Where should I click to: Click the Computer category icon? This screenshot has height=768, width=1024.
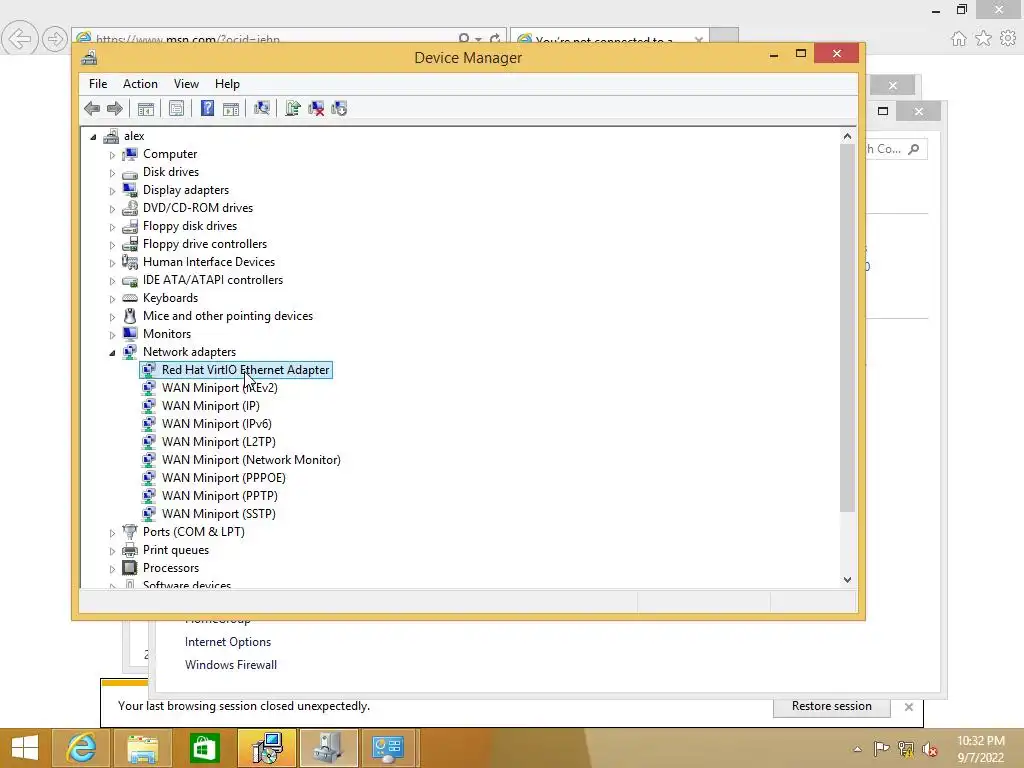click(130, 153)
